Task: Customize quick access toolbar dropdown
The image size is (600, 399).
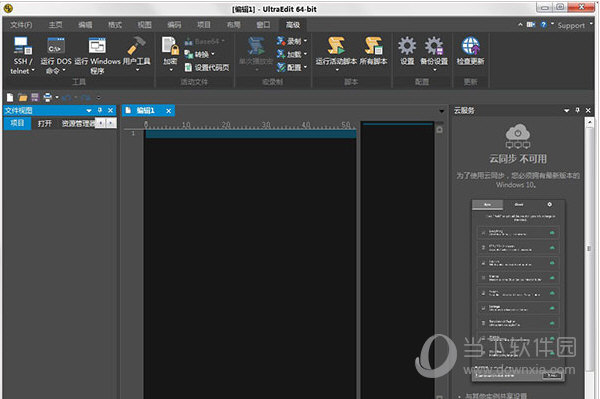Action: [98, 98]
